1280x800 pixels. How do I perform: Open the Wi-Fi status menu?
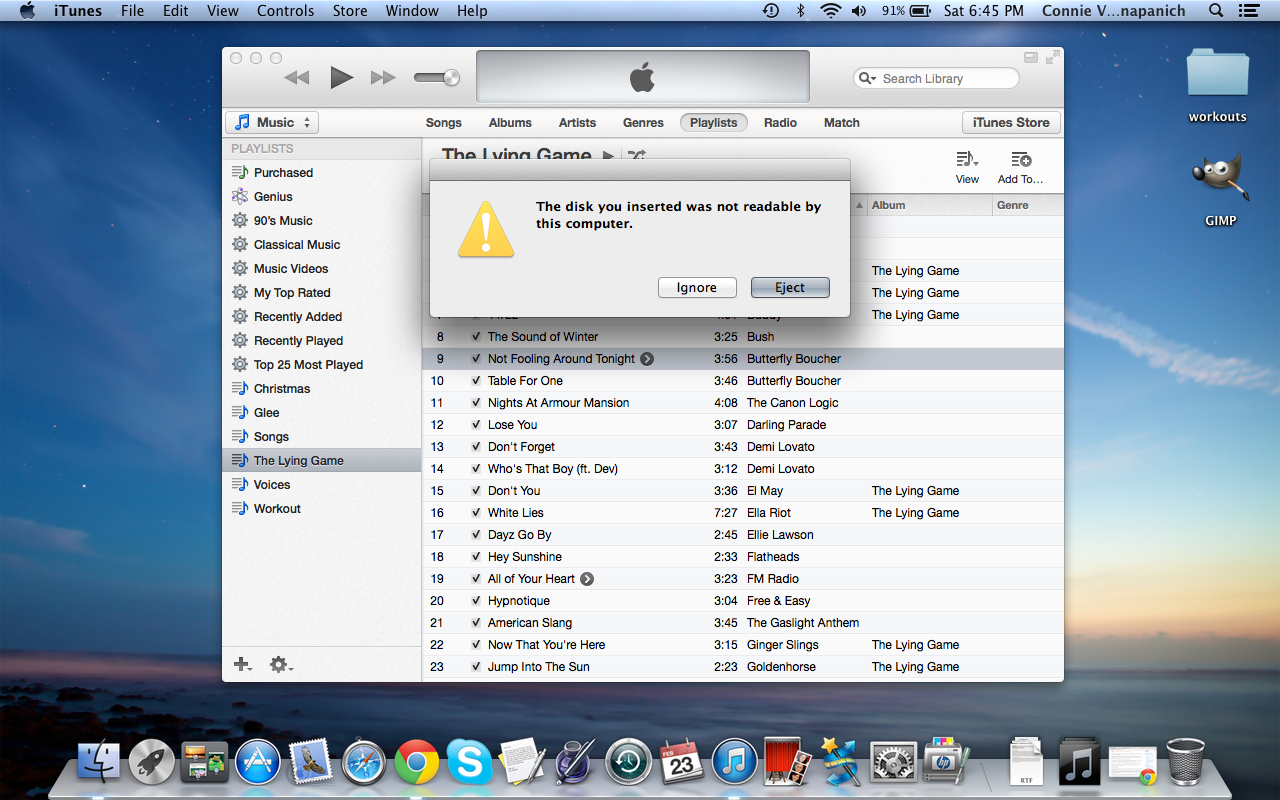(830, 11)
